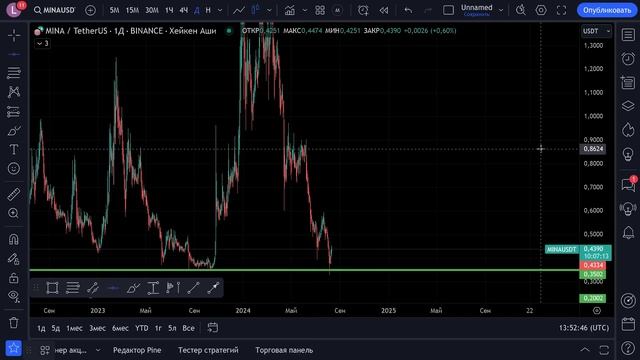Select the 4Ч timeframe
The width and height of the screenshot is (640, 360).
point(184,10)
